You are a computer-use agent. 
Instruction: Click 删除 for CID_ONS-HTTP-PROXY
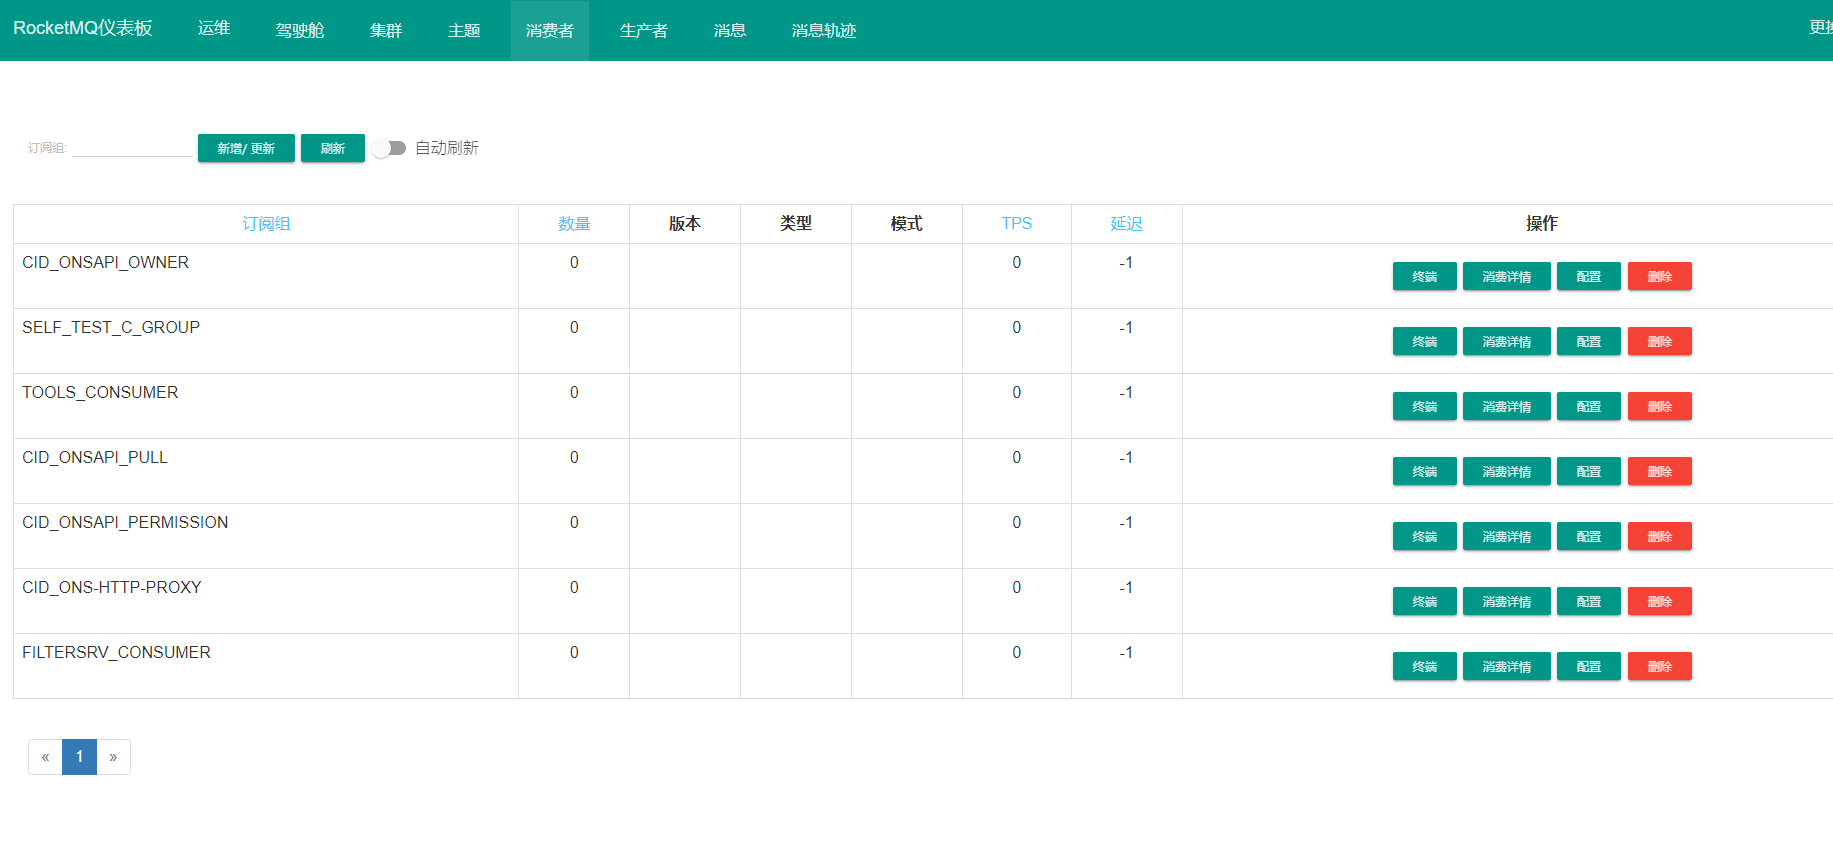1660,601
